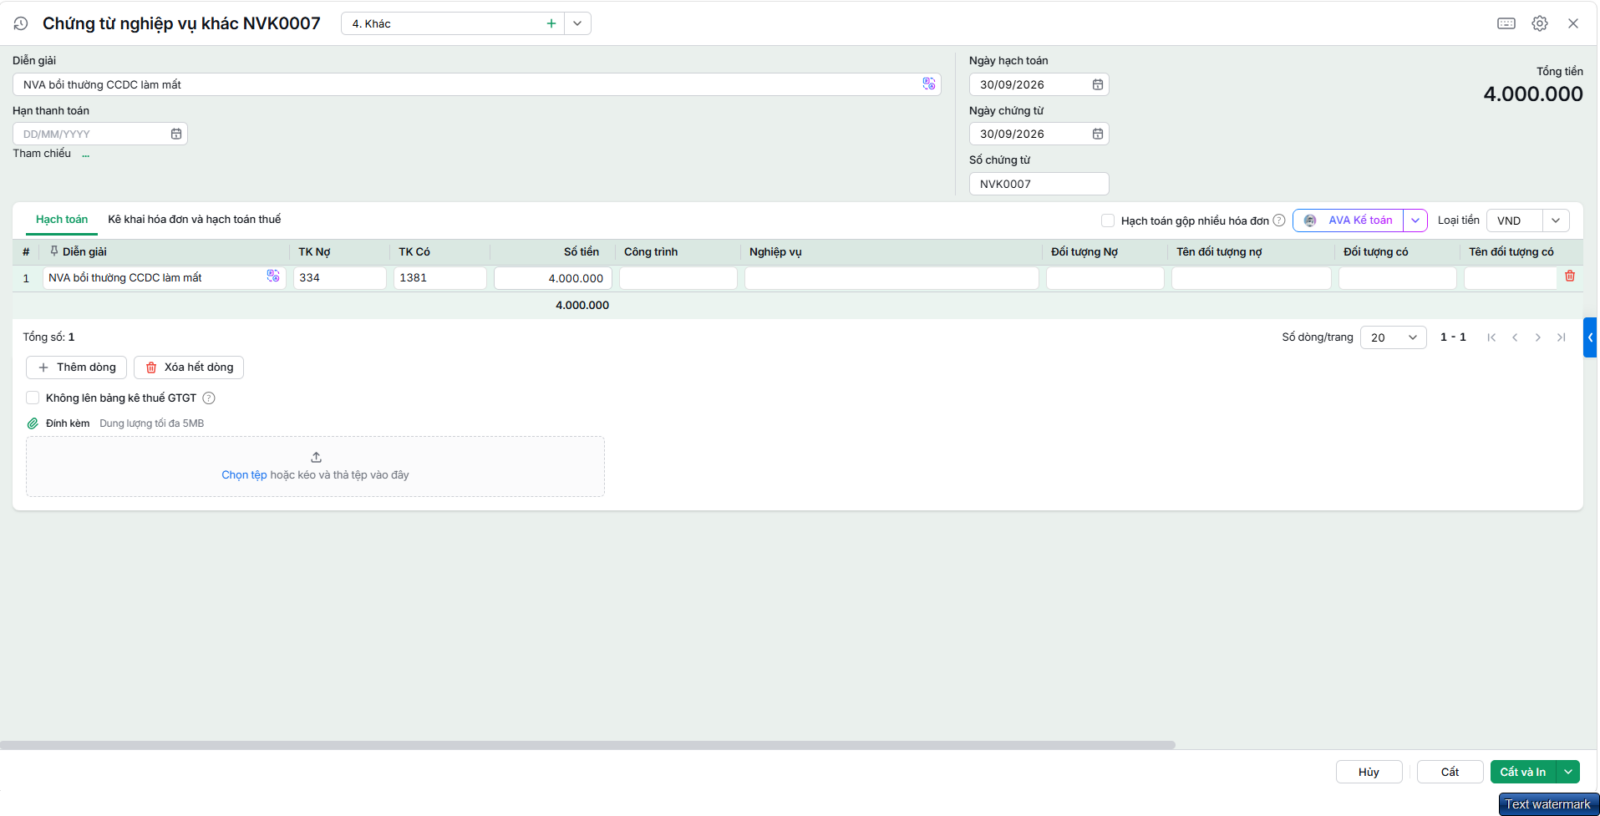The width and height of the screenshot is (1600, 816).
Task: Expand the AVA Kế toán dropdown arrow
Action: [x=1415, y=220]
